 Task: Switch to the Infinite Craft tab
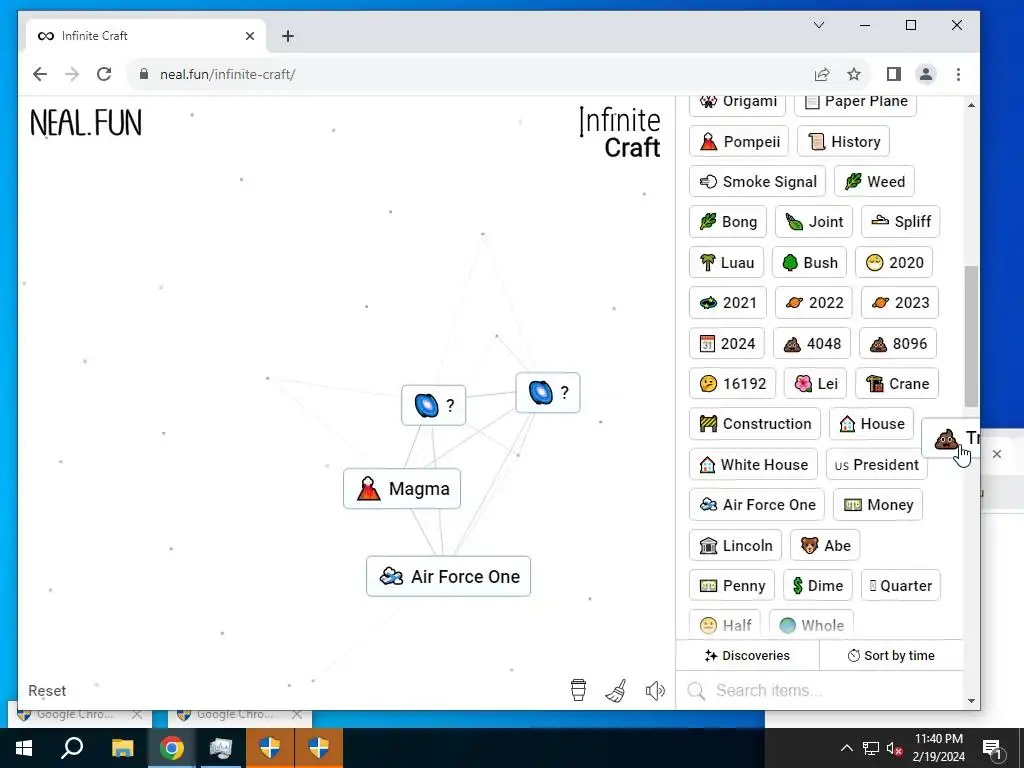146,36
